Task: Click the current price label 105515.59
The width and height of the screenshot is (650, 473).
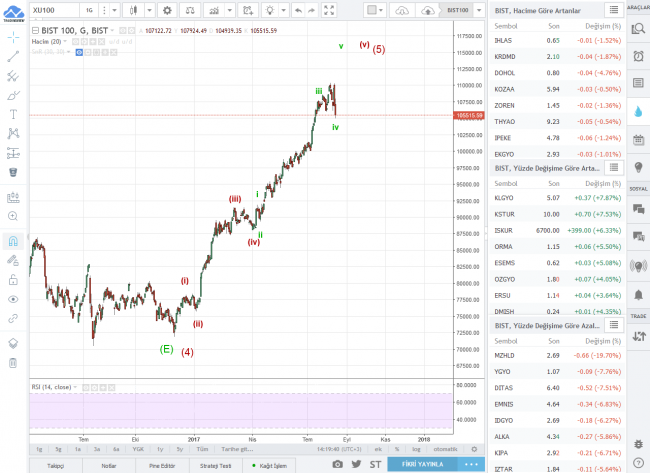Action: click(x=469, y=115)
